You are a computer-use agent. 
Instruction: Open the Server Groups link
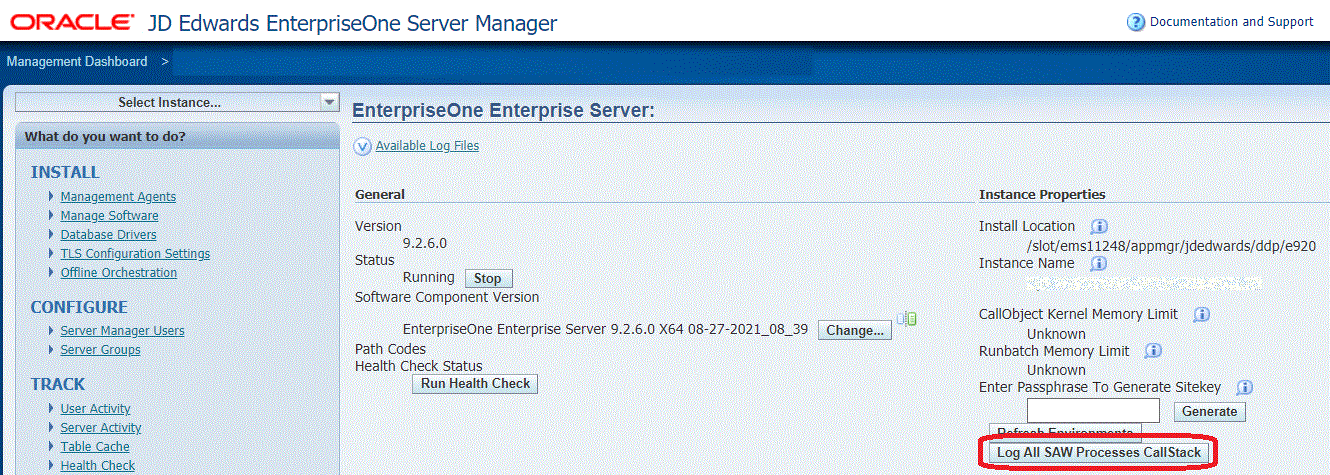(x=100, y=350)
